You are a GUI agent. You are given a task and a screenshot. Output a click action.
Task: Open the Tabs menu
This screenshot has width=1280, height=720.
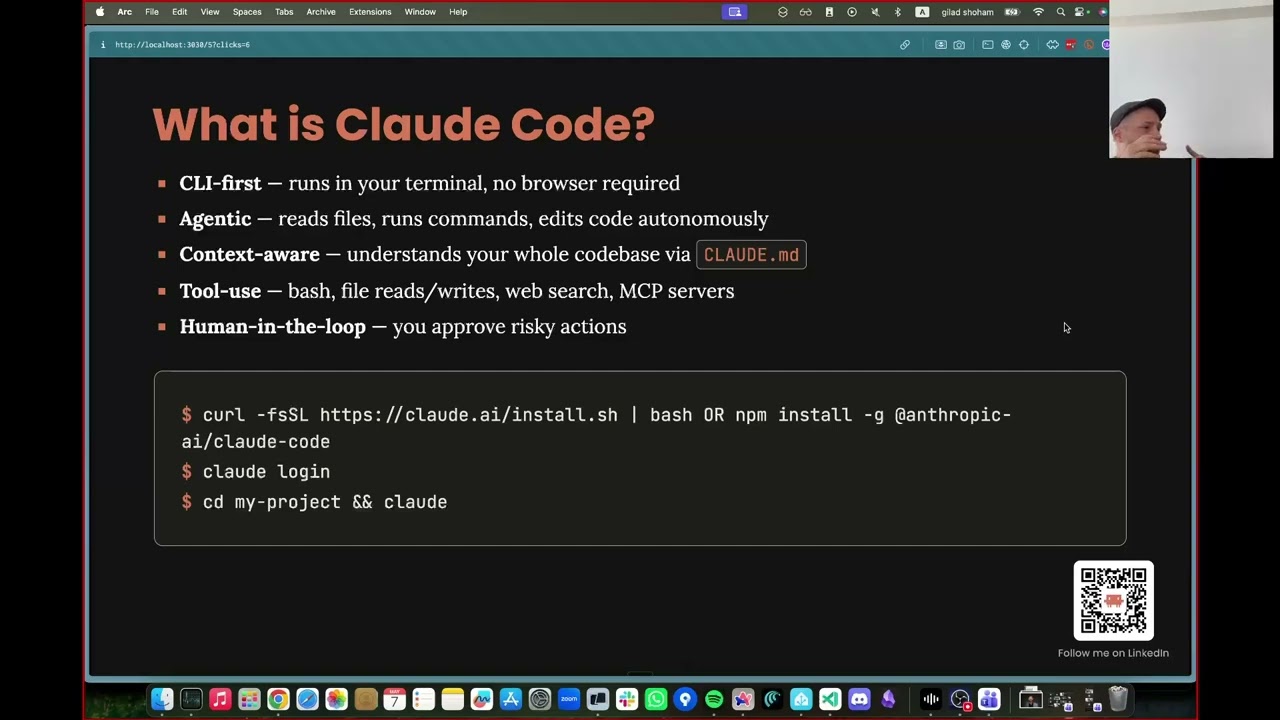(x=284, y=12)
